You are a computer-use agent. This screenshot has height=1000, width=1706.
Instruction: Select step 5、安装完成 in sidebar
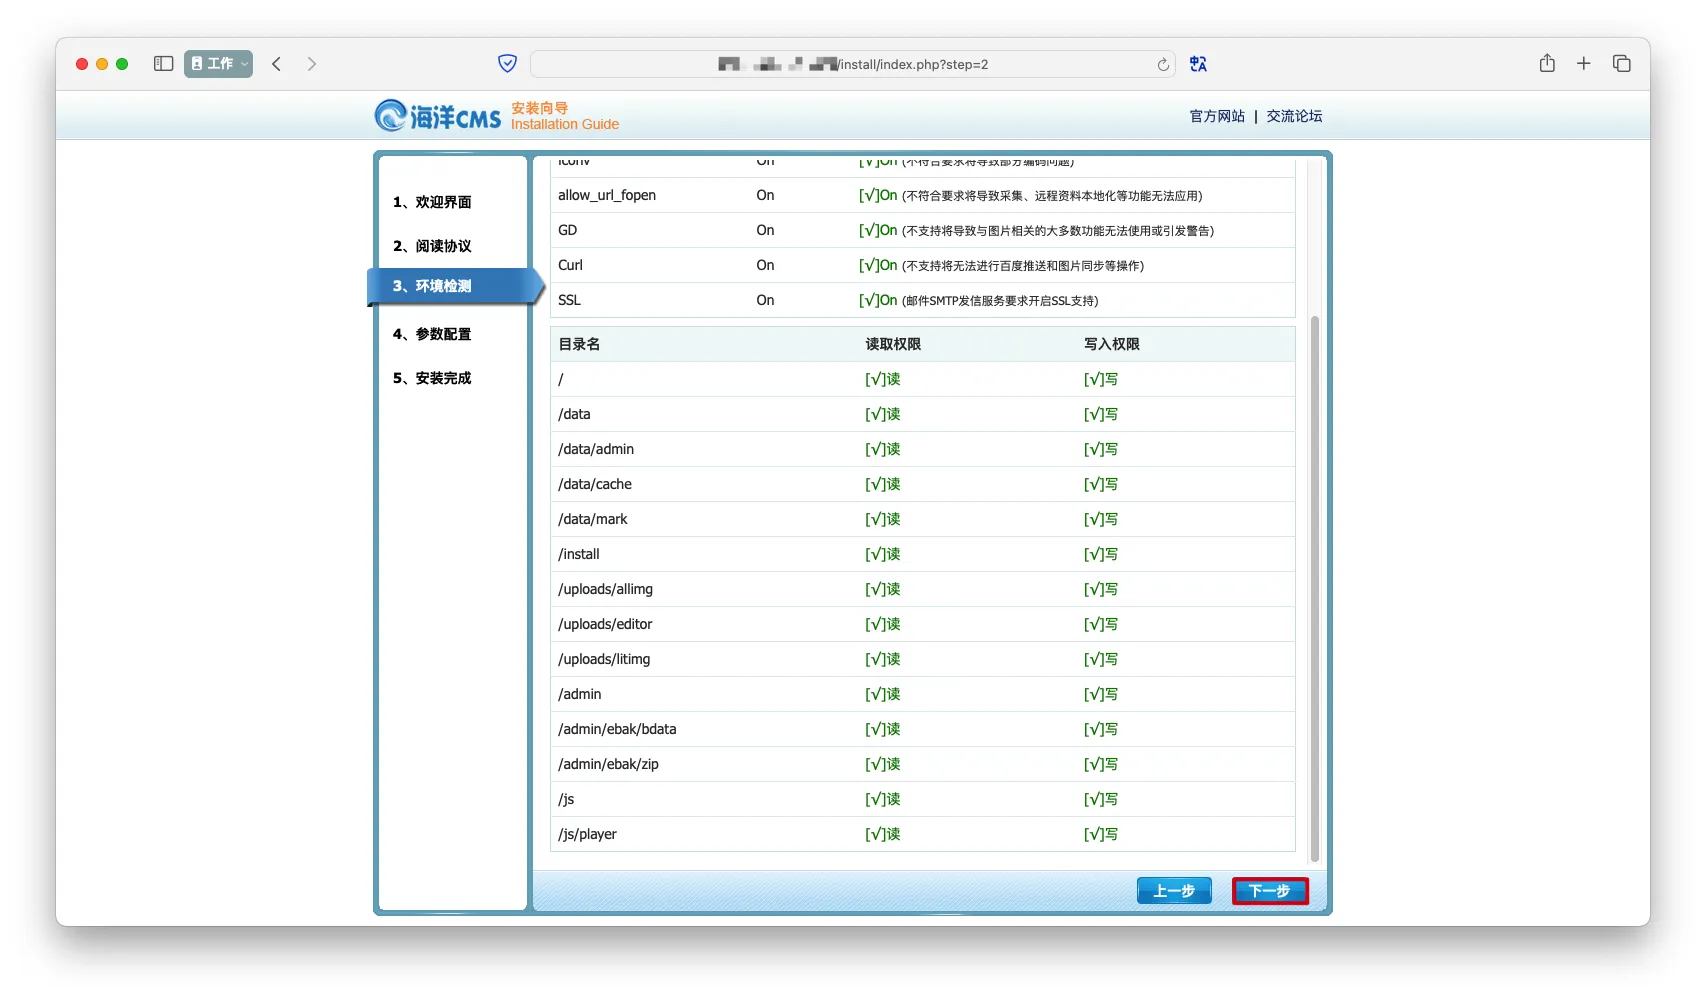coord(432,378)
